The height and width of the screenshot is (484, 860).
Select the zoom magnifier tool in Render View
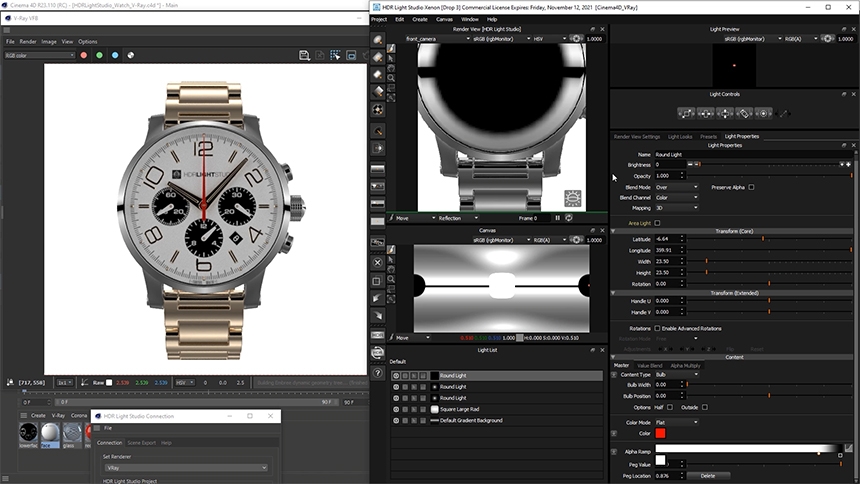[x=391, y=78]
